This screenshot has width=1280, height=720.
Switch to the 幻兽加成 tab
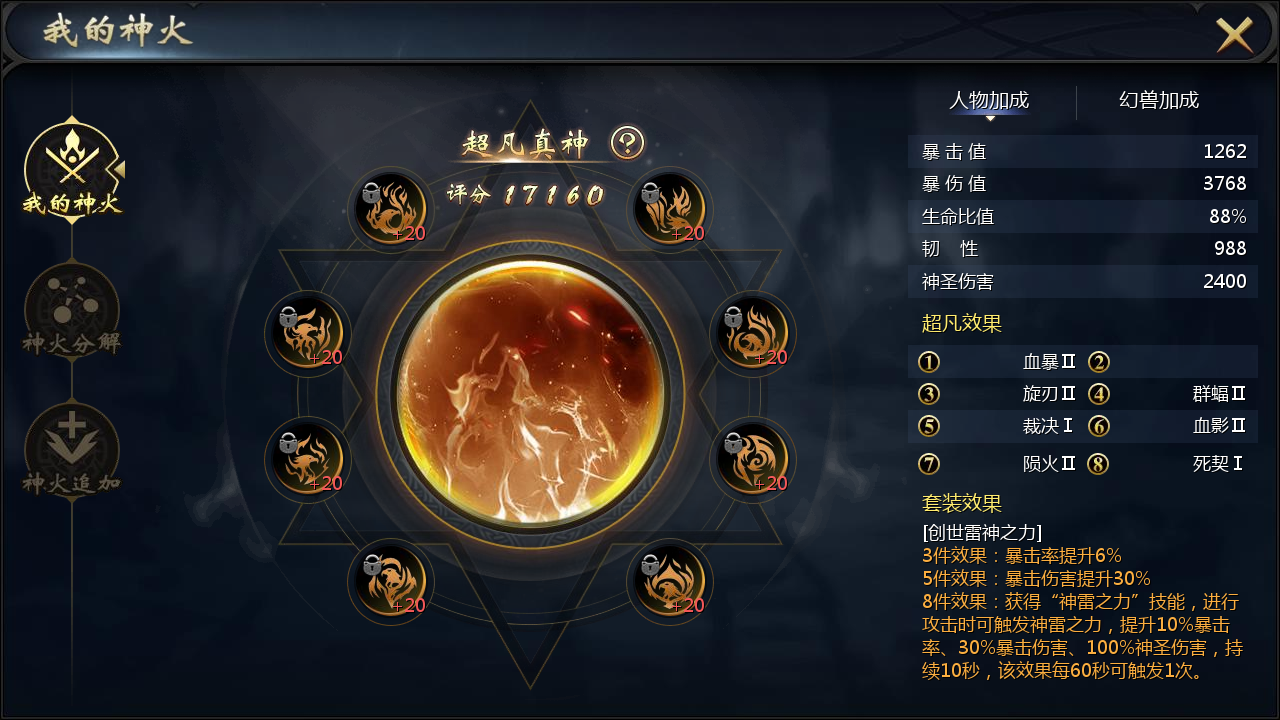pyautogui.click(x=1159, y=101)
